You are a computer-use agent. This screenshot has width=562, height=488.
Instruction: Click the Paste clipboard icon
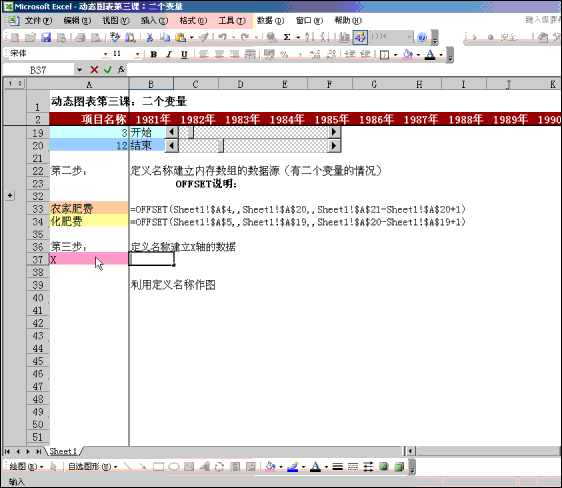coord(180,37)
